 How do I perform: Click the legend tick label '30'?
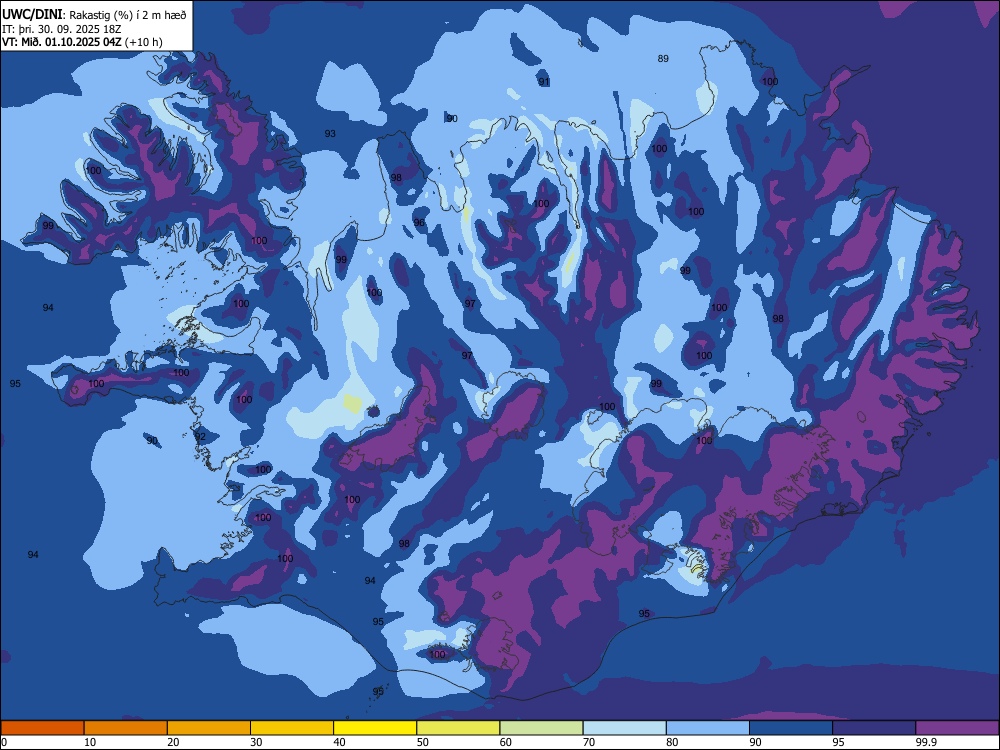coord(256,742)
